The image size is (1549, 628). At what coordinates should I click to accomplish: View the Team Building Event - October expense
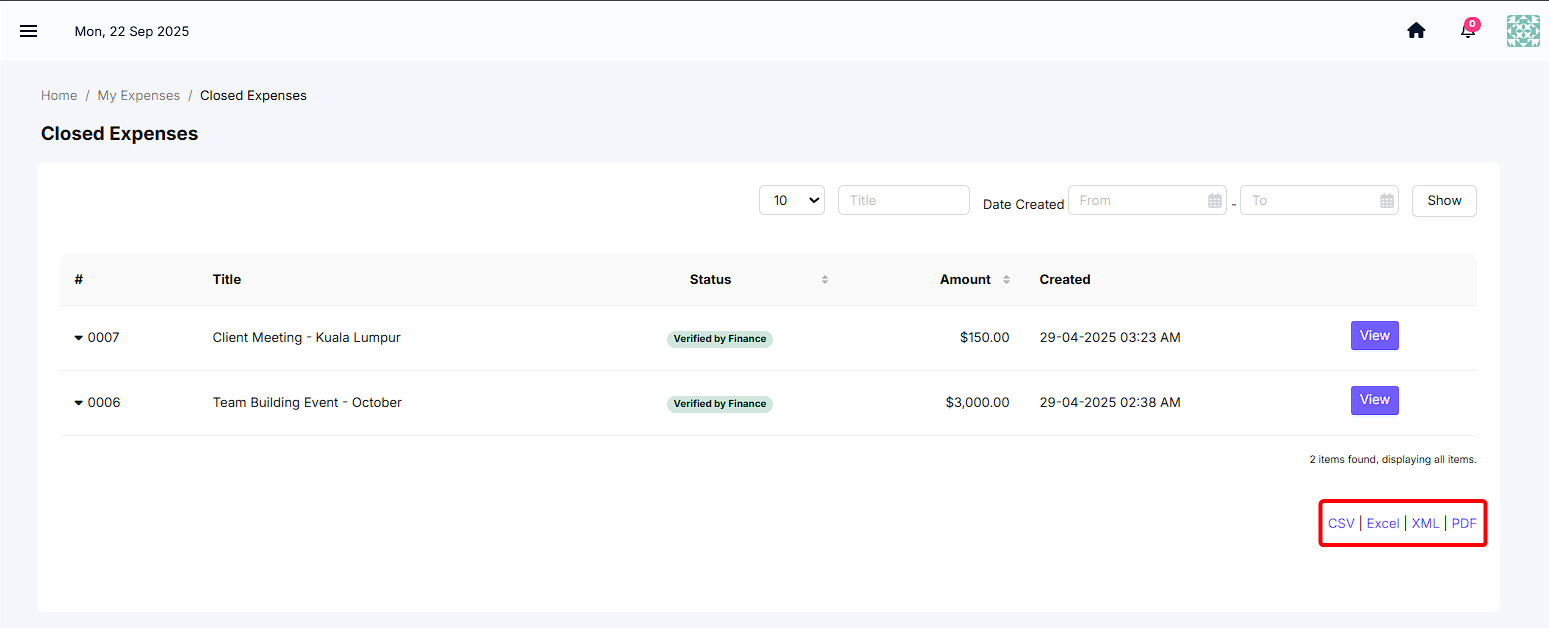coord(1375,401)
